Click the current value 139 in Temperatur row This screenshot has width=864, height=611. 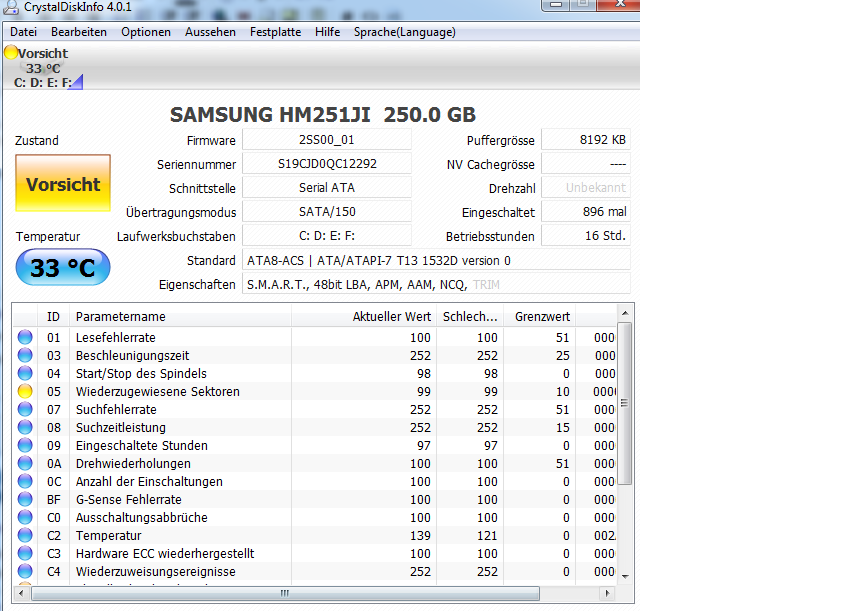pos(420,536)
